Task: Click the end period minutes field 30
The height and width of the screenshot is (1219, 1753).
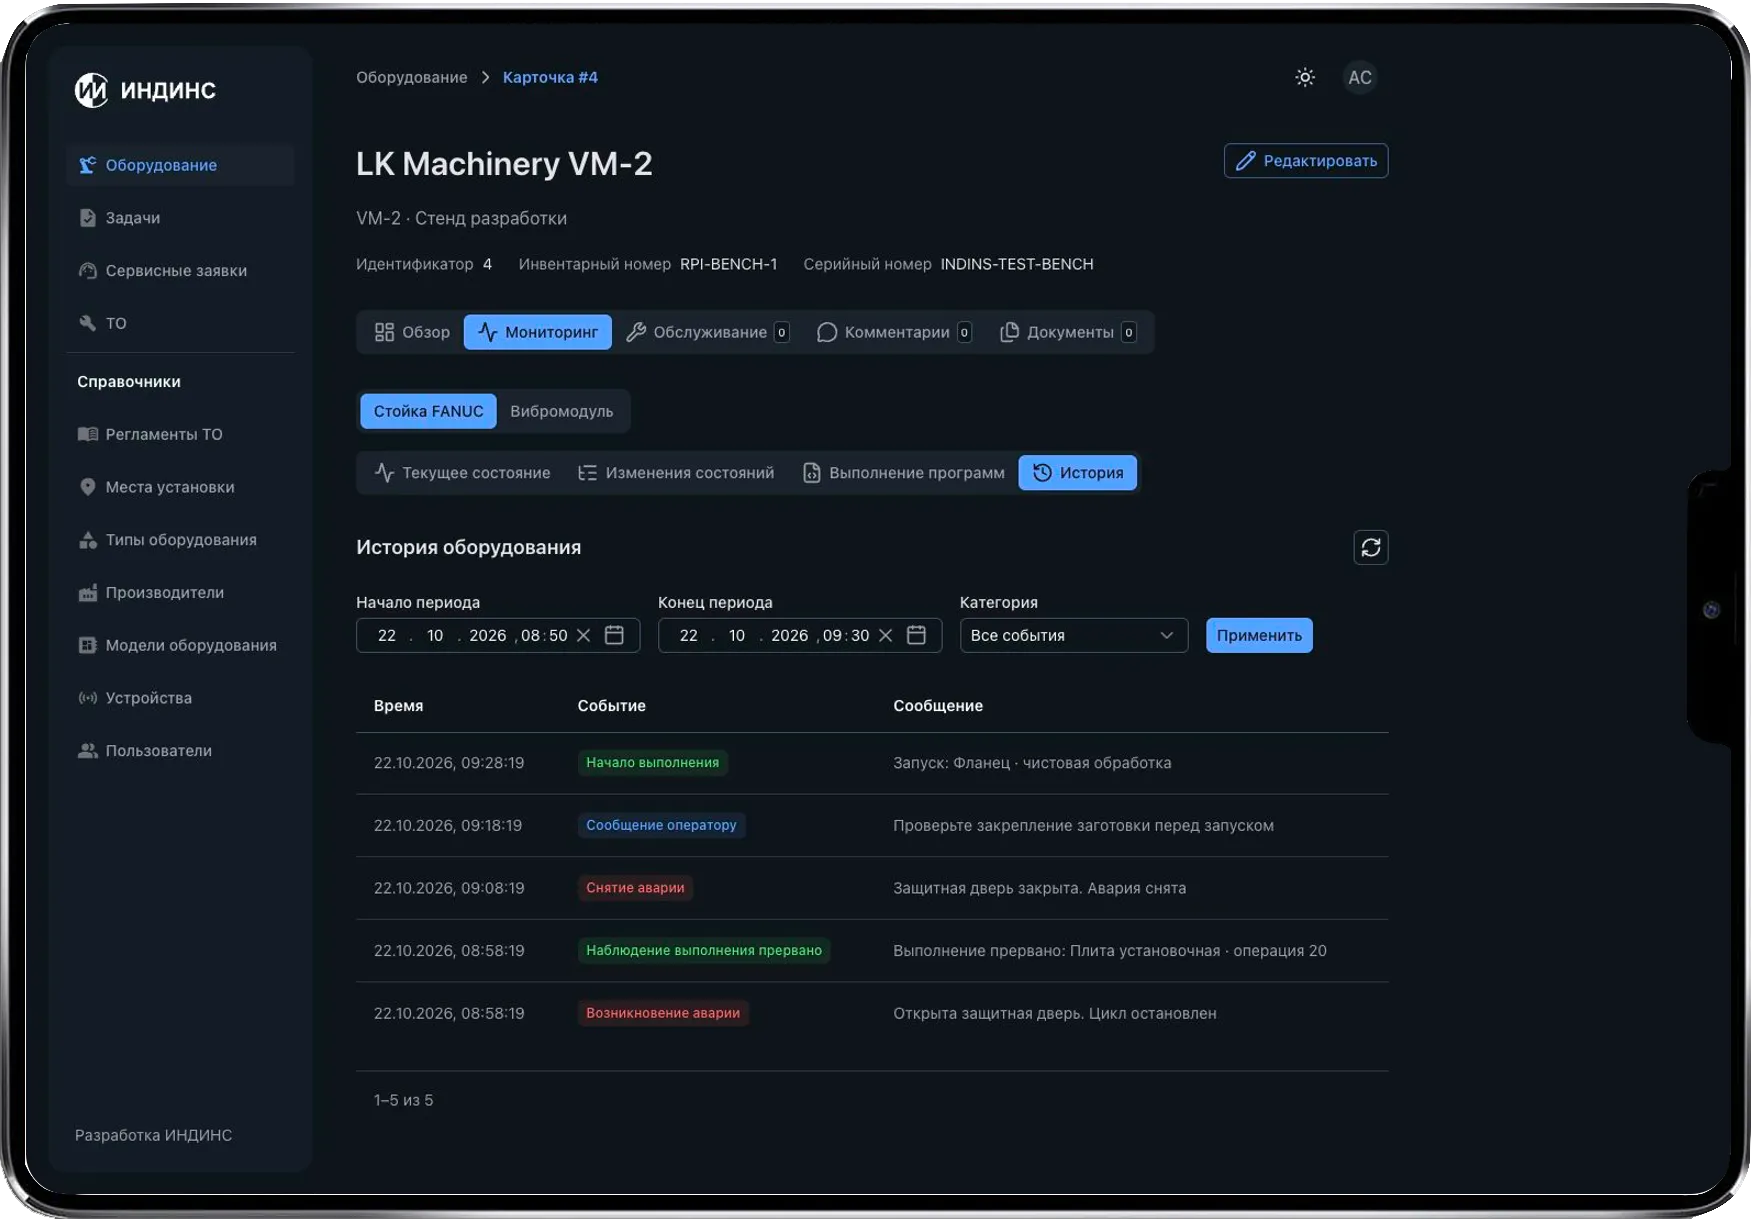Action: coord(860,635)
